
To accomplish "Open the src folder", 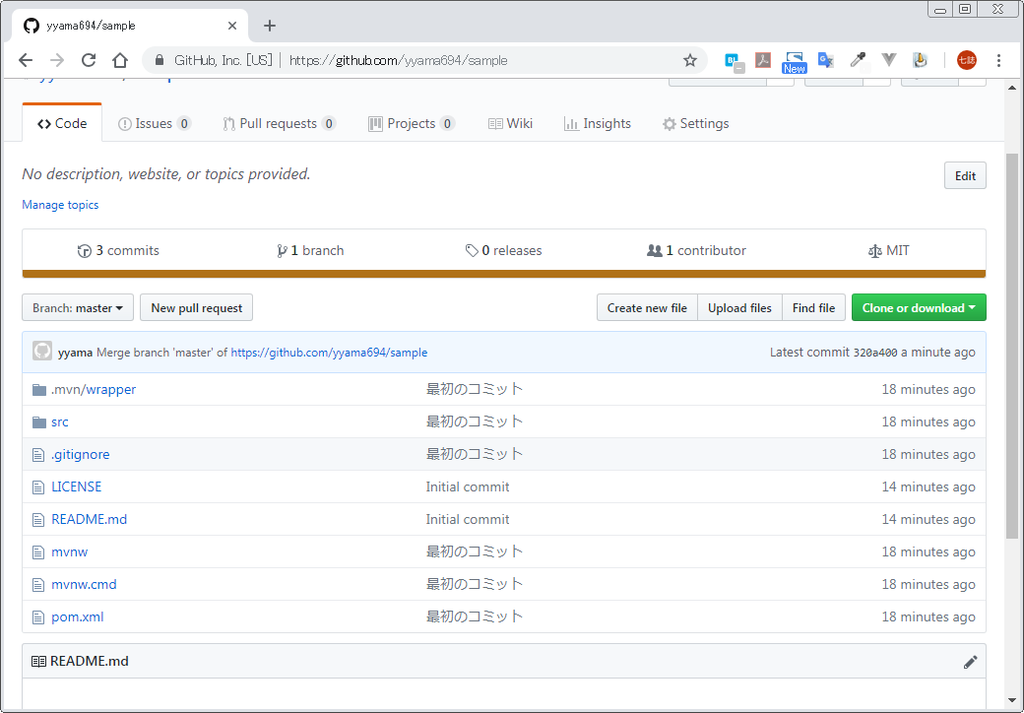I will [60, 422].
